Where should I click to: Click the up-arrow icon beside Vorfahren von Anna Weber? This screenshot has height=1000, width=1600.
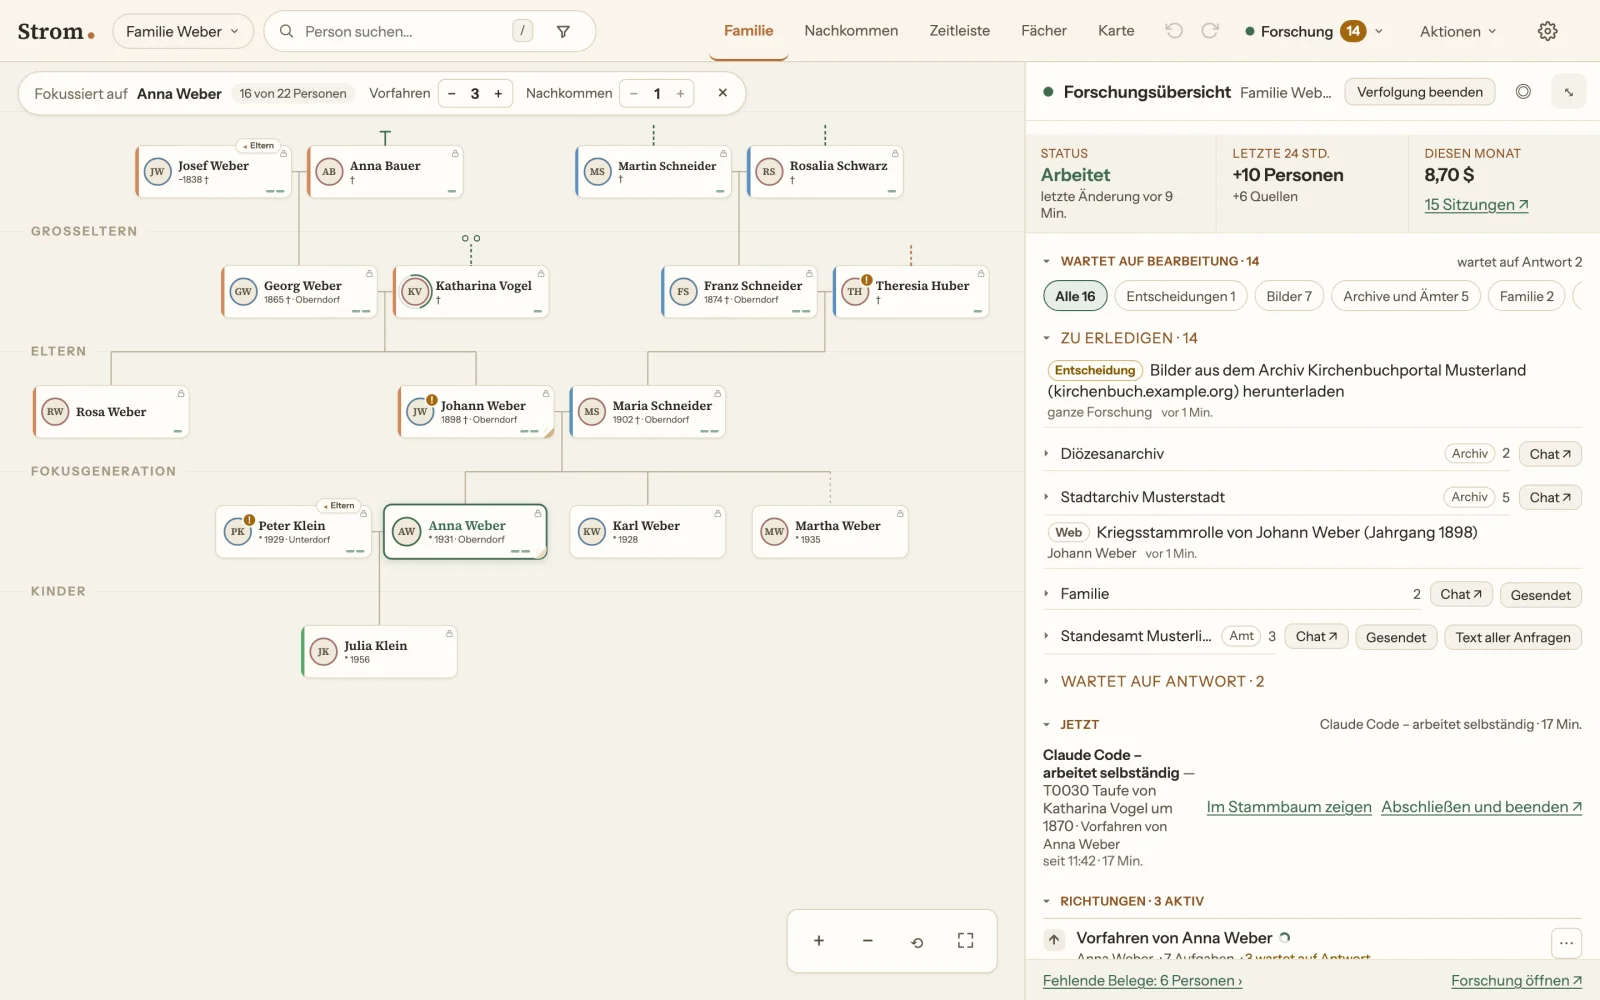[x=1054, y=939]
